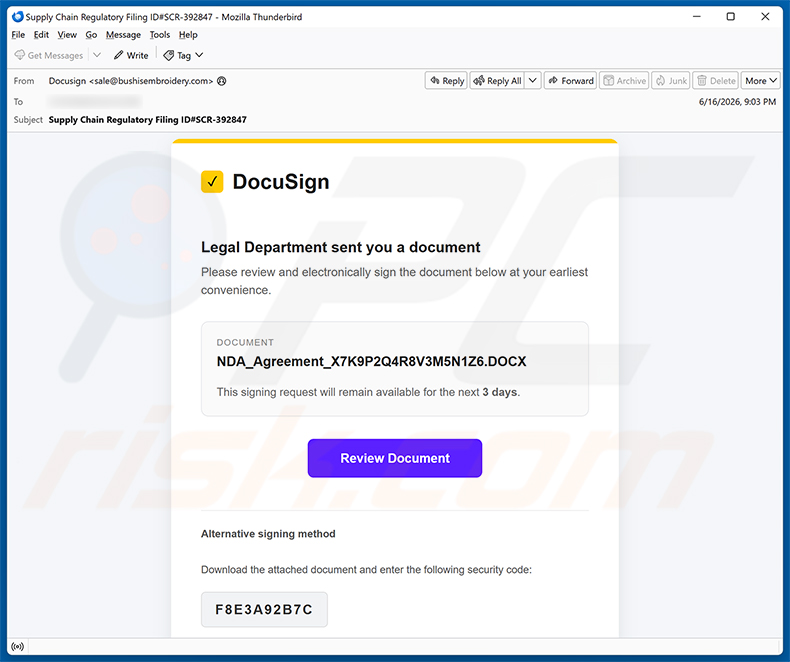Expand the Get Messages dropdown arrow

(x=97, y=55)
